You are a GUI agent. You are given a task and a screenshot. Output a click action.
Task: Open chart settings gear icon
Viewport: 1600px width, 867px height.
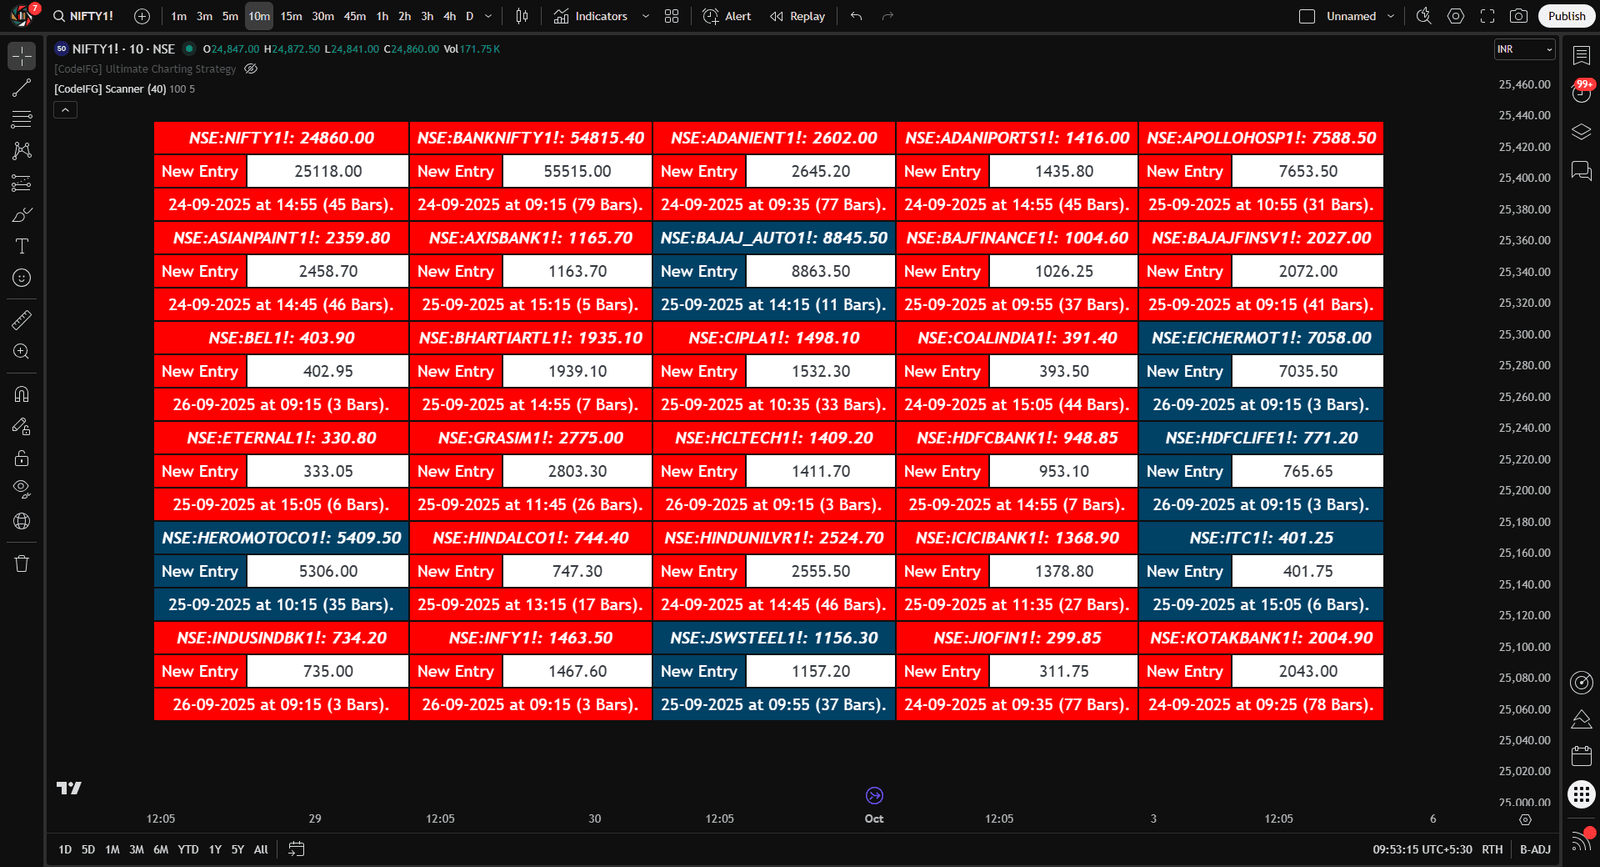(x=1456, y=16)
